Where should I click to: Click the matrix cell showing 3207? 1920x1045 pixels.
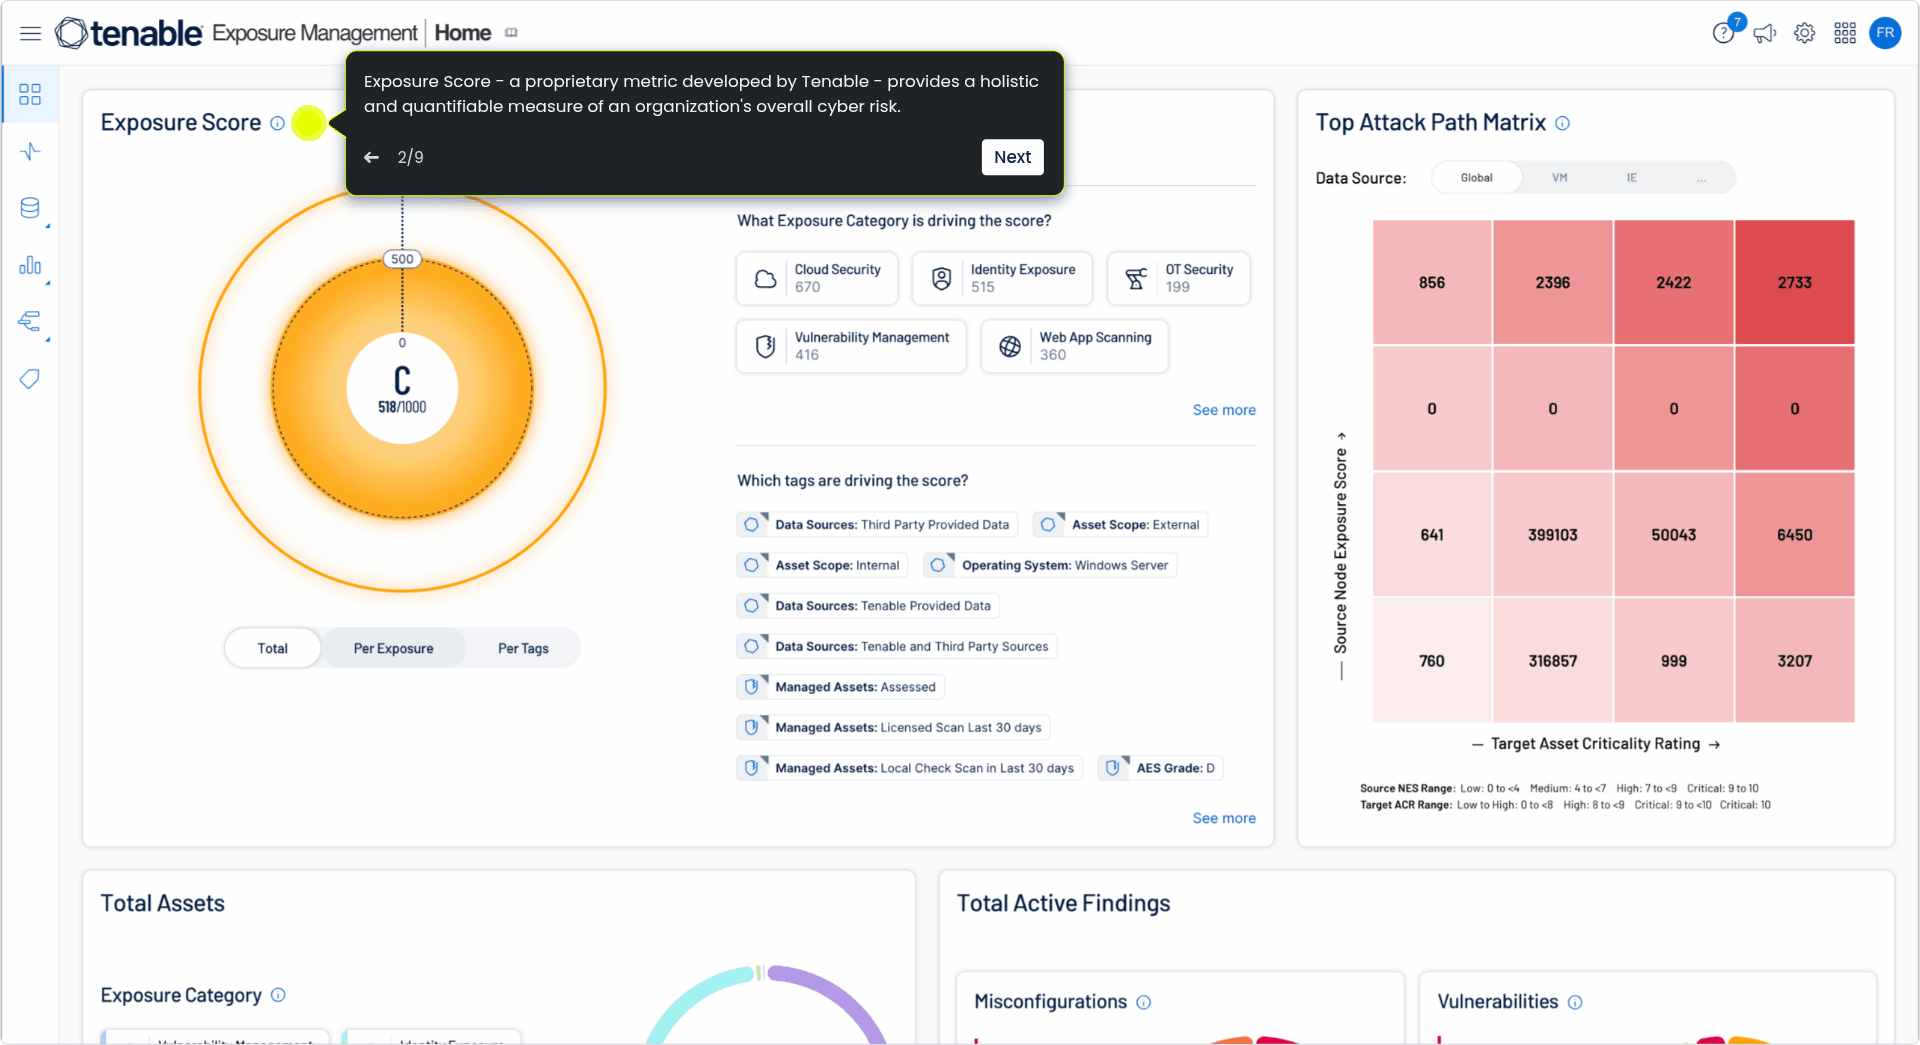(1795, 661)
